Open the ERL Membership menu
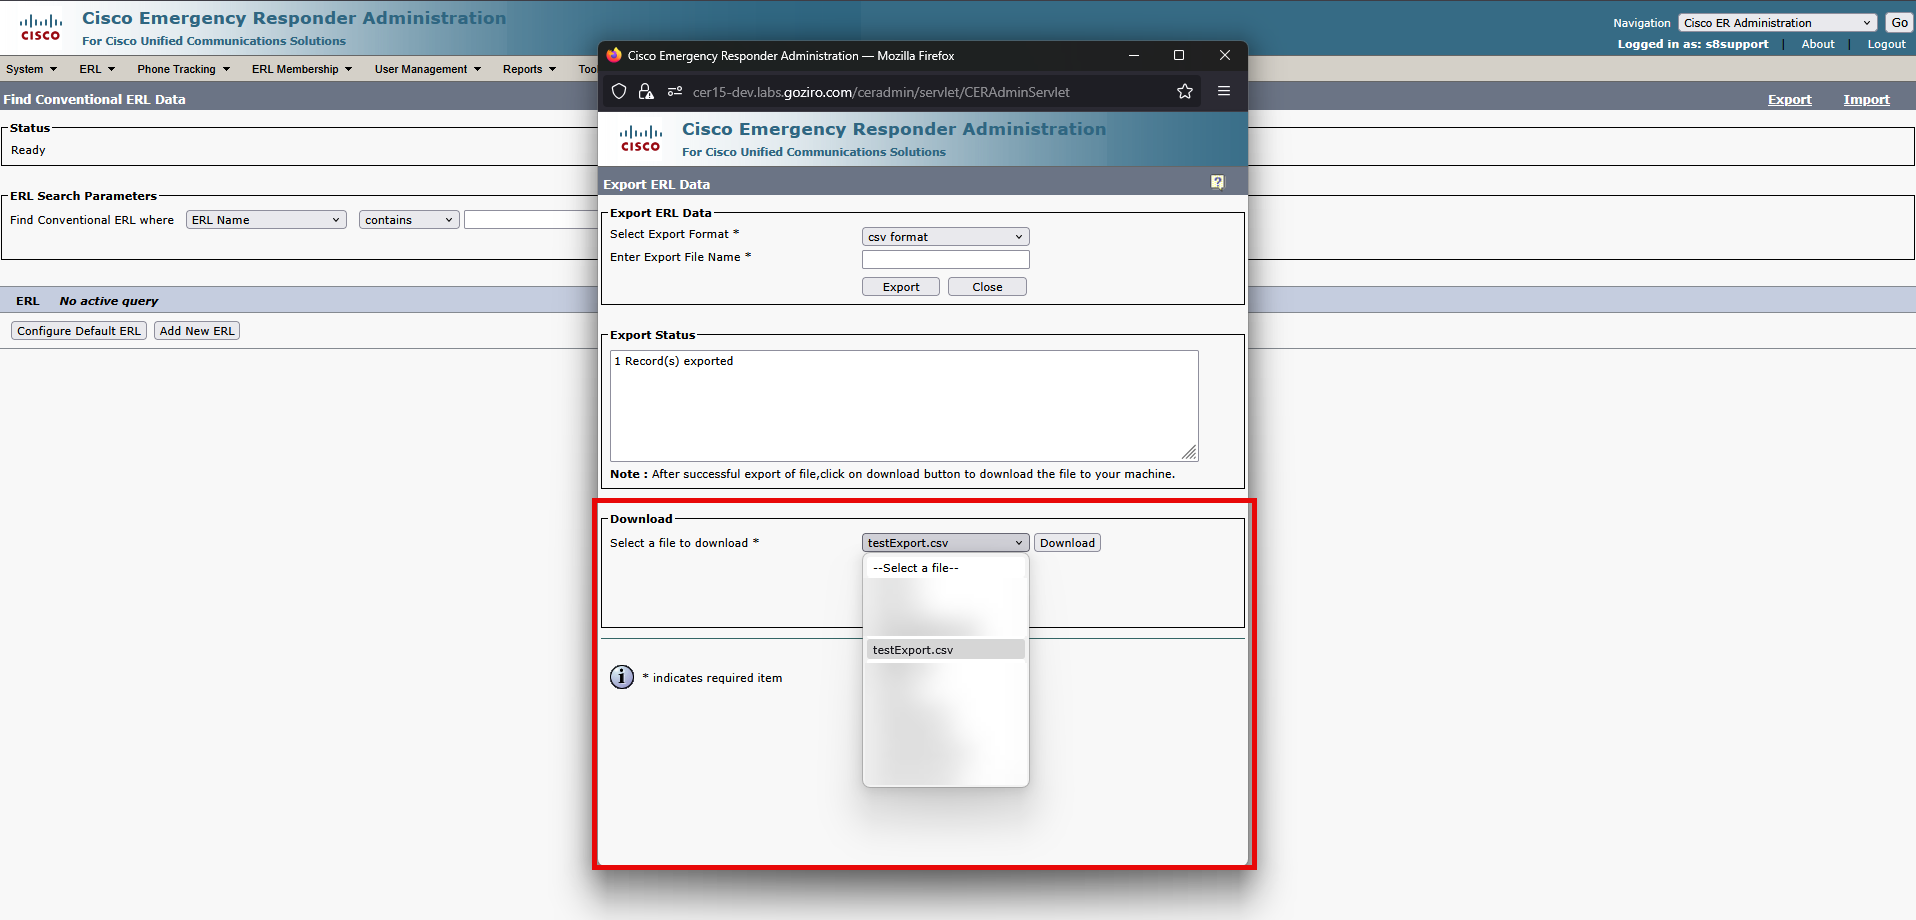The width and height of the screenshot is (1916, 920). click(301, 69)
